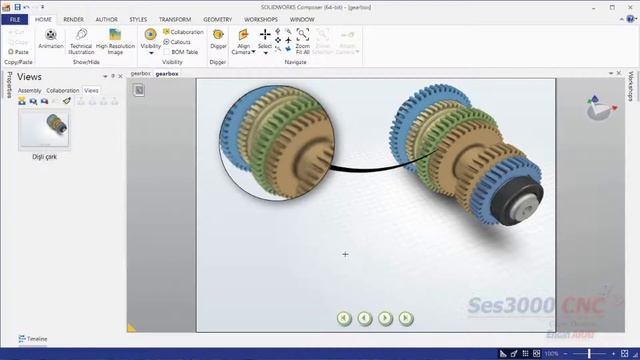Create a new view in Views panel
The height and width of the screenshot is (360, 640).
coord(22,101)
